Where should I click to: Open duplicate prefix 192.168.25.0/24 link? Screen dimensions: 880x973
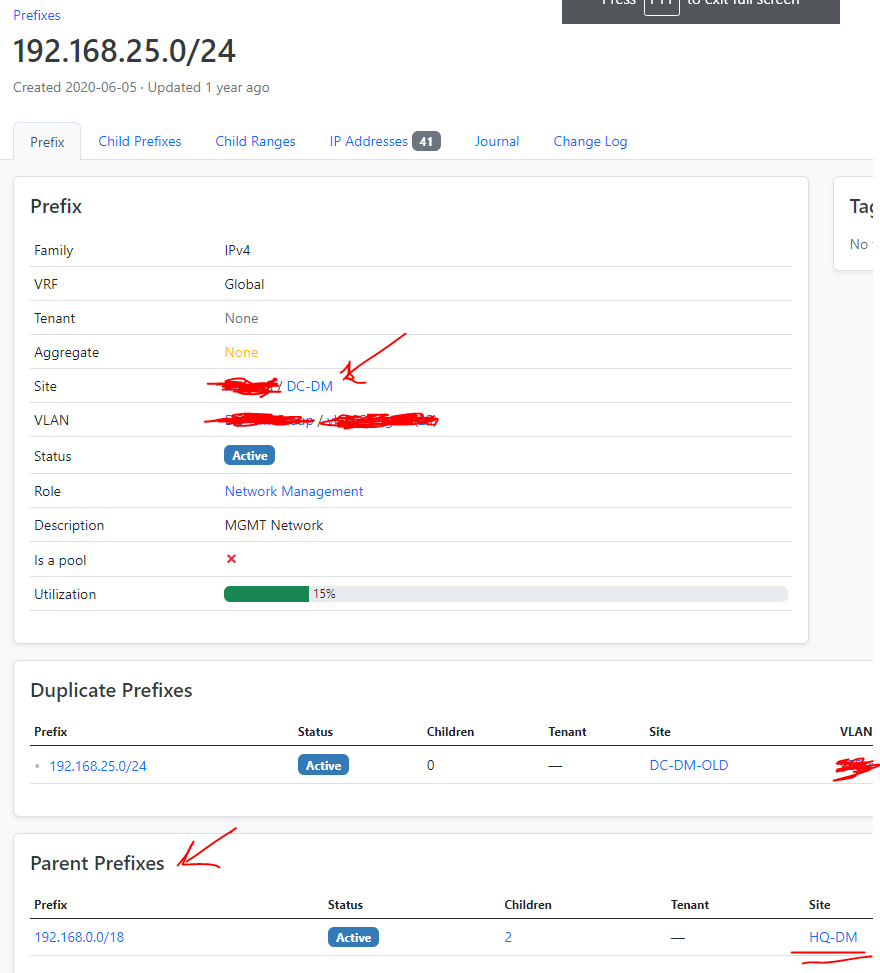tap(98, 766)
